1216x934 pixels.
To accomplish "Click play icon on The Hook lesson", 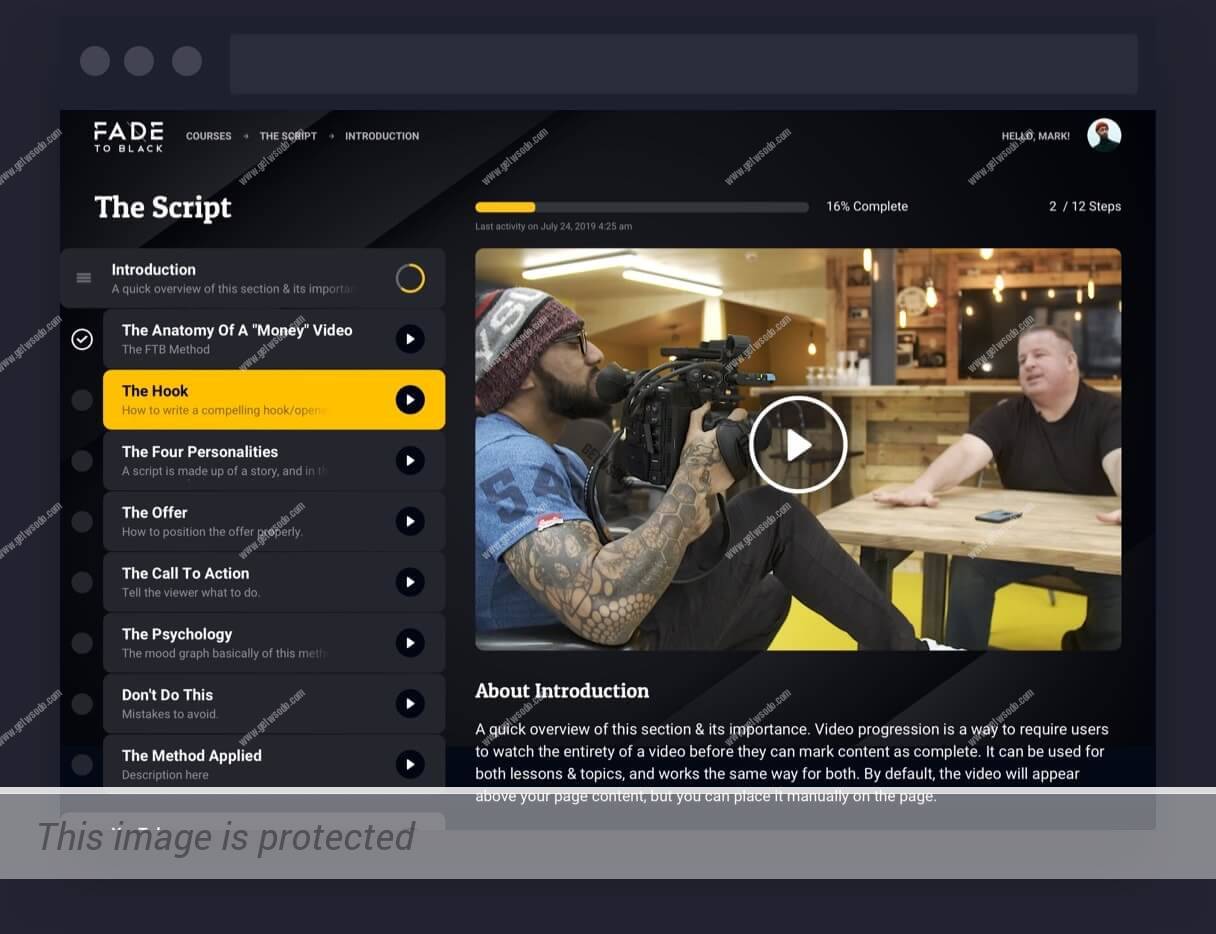I will [410, 400].
